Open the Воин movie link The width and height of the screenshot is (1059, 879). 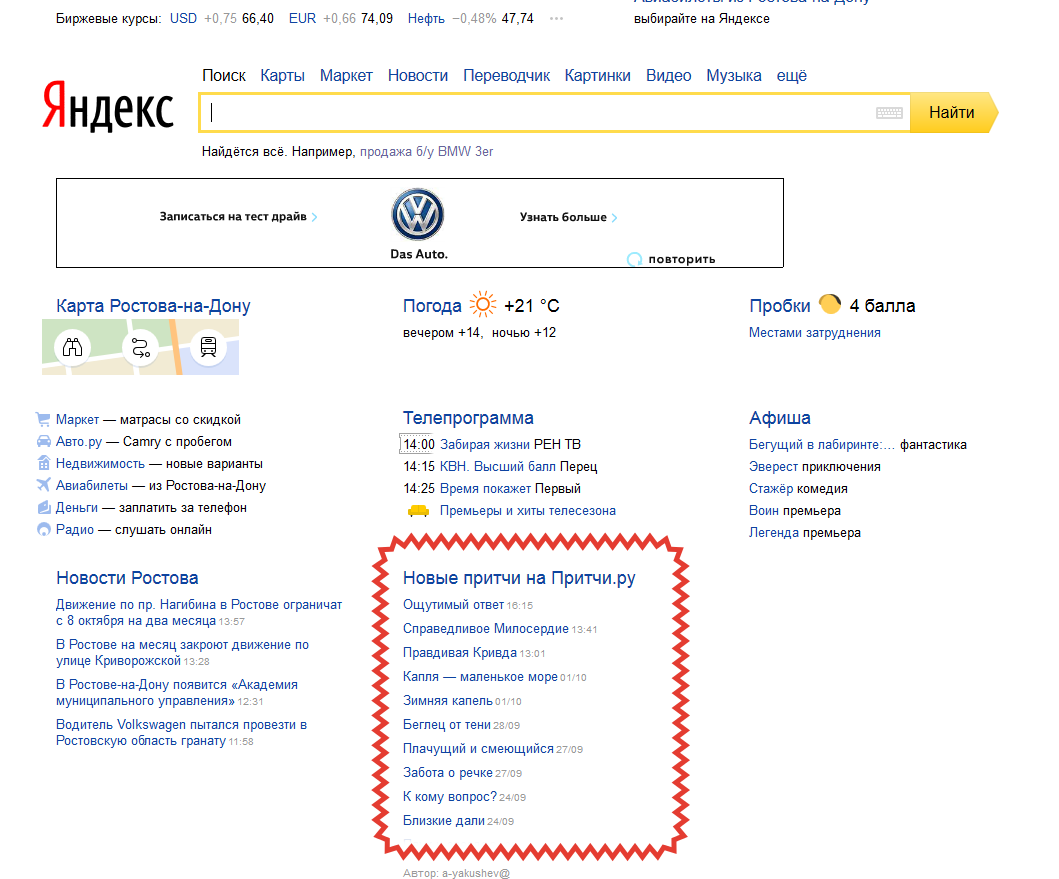pos(764,511)
